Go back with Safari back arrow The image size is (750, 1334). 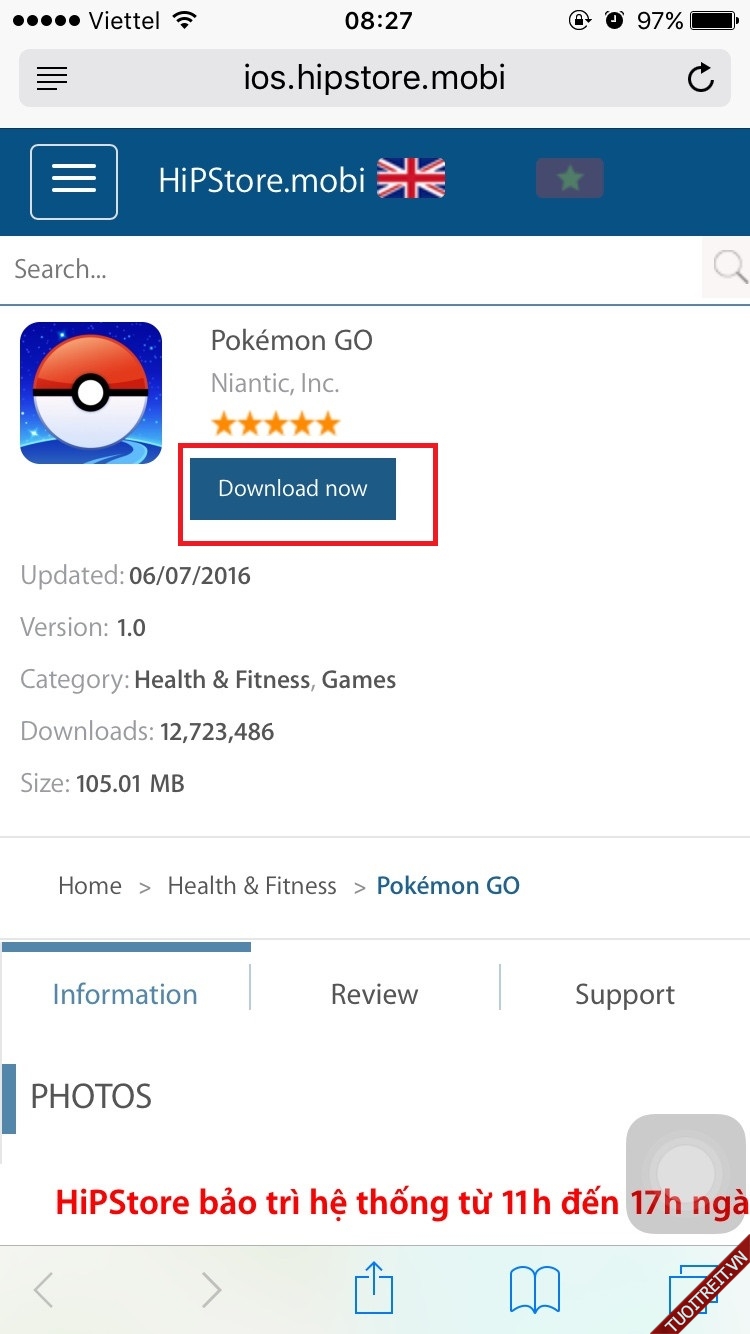pos(43,1290)
